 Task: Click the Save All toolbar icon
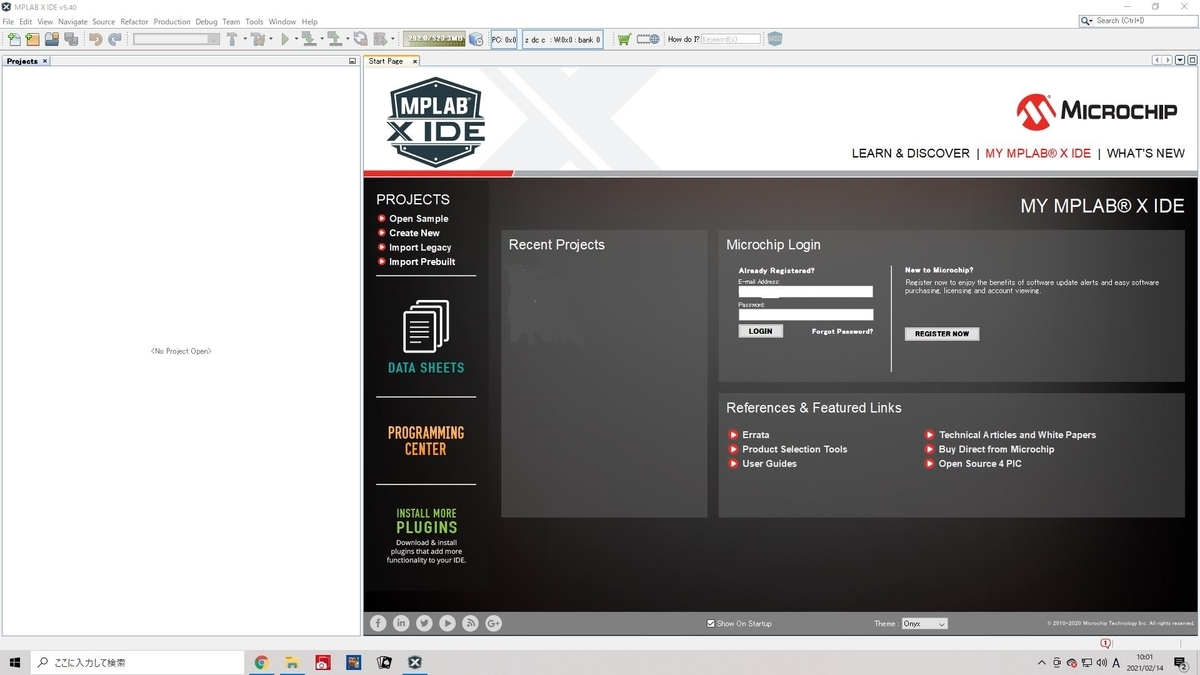[x=71, y=39]
